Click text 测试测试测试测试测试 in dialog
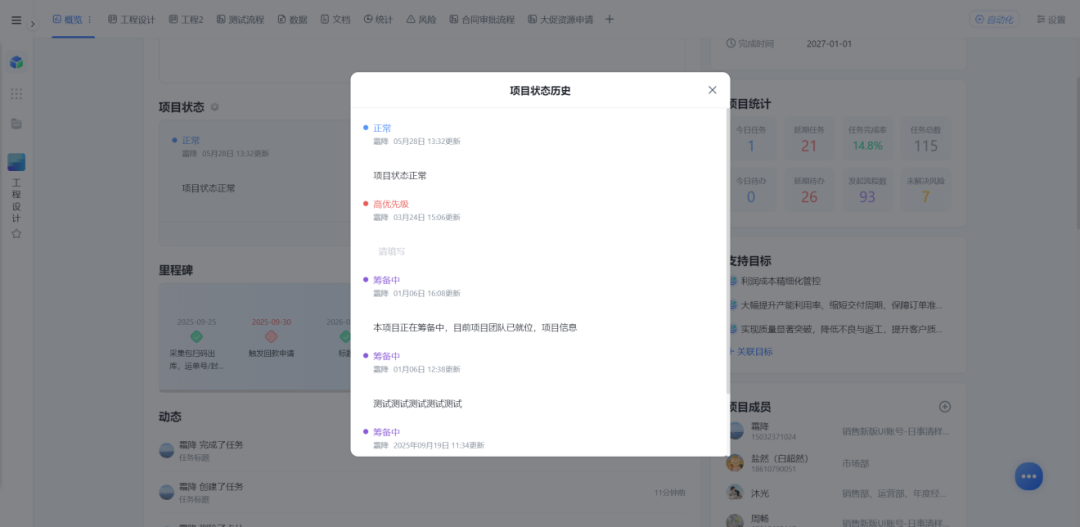Image resolution: width=1080 pixels, height=527 pixels. (x=417, y=404)
